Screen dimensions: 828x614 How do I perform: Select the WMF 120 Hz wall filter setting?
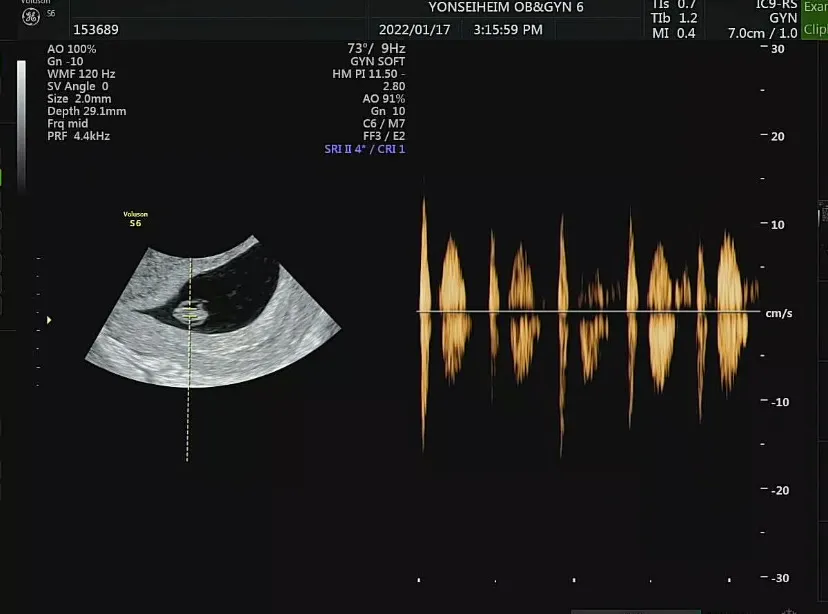81,74
